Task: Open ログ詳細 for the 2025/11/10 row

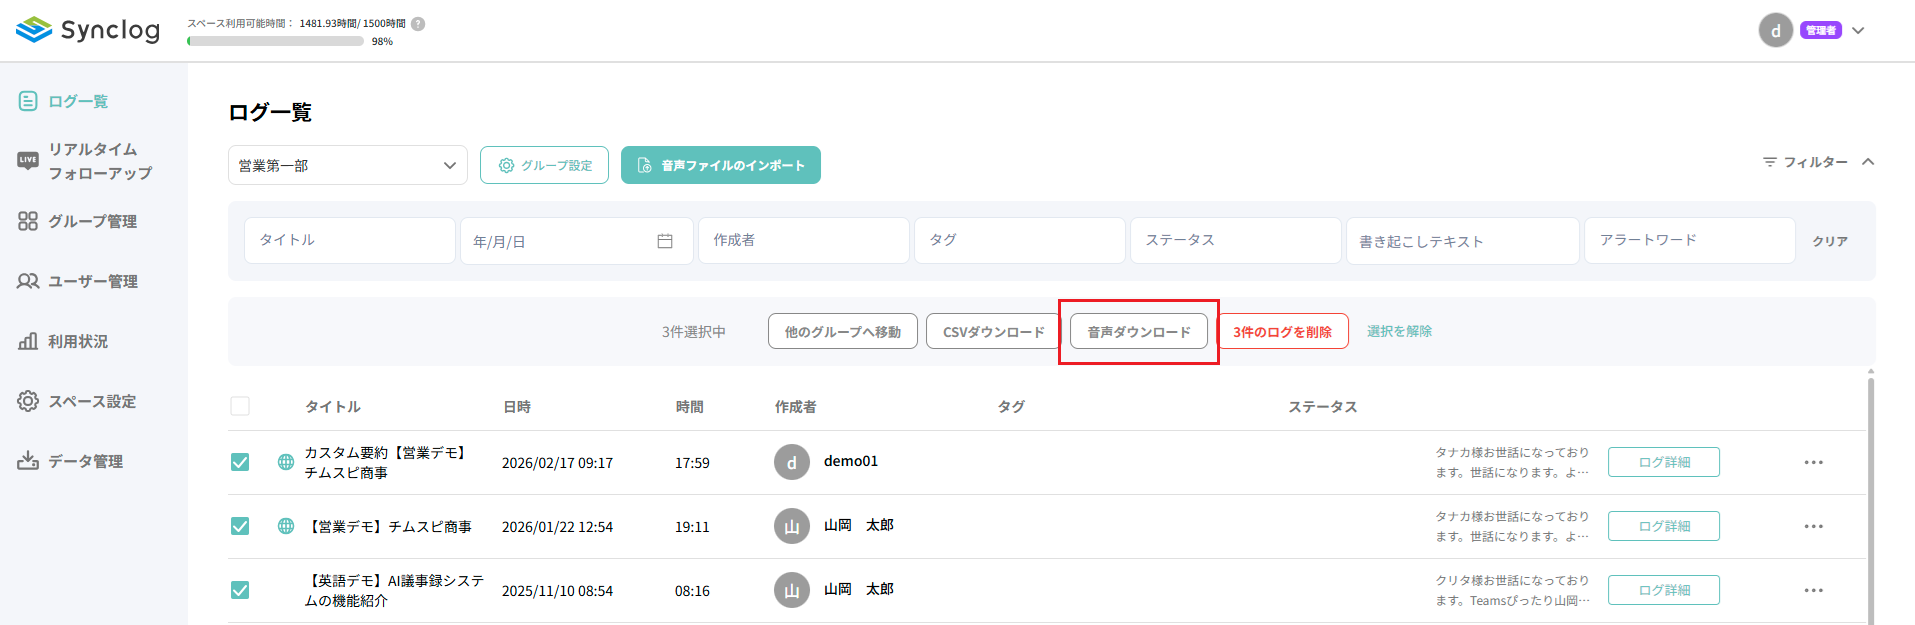Action: [1664, 590]
